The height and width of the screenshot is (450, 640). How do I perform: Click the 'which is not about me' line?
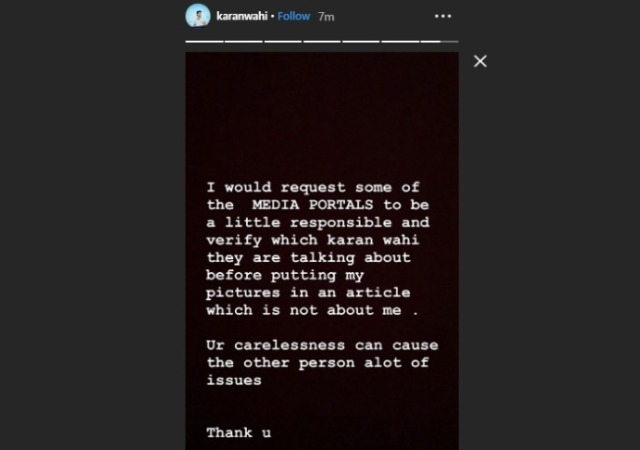click(312, 310)
